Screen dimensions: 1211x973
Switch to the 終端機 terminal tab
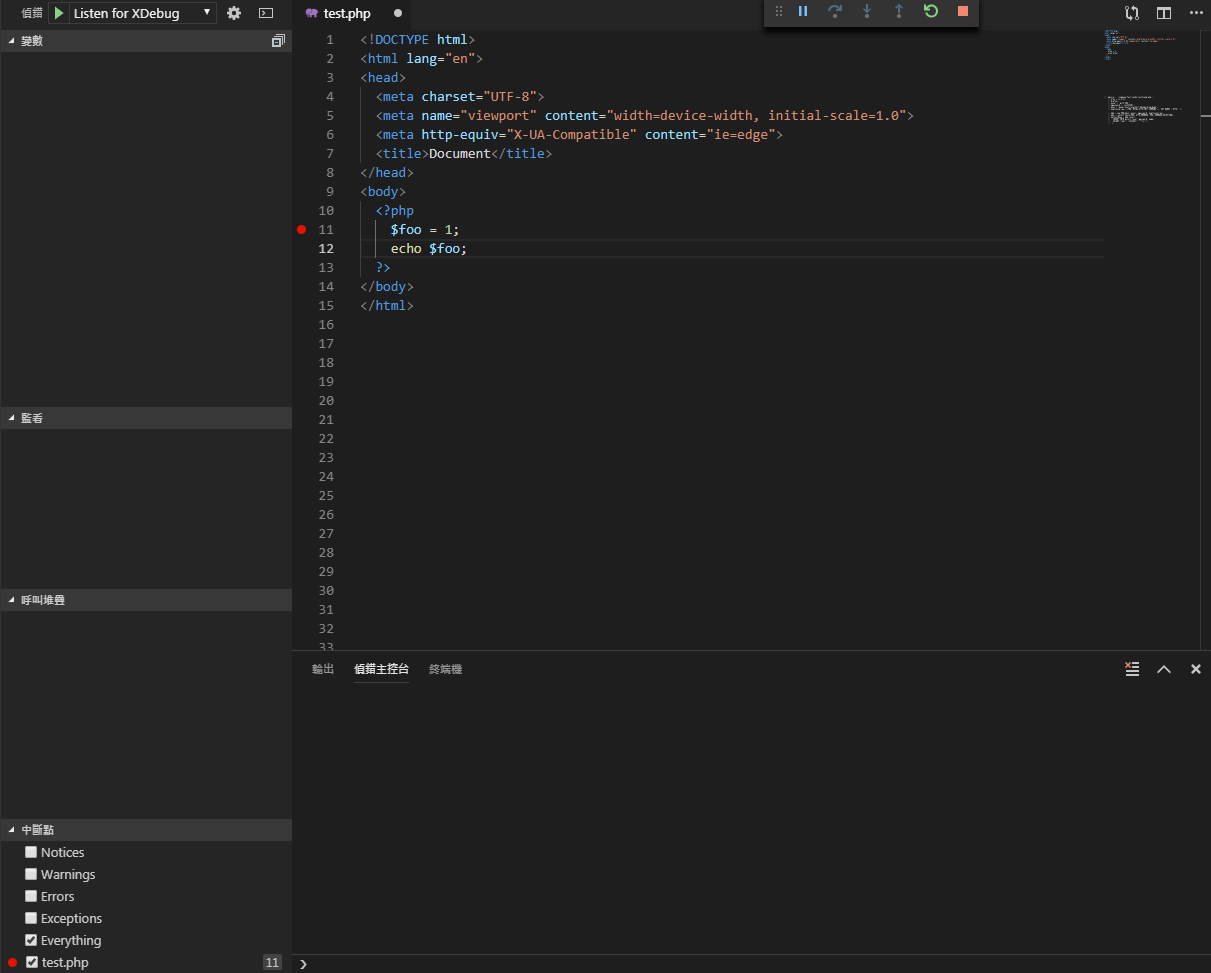445,669
